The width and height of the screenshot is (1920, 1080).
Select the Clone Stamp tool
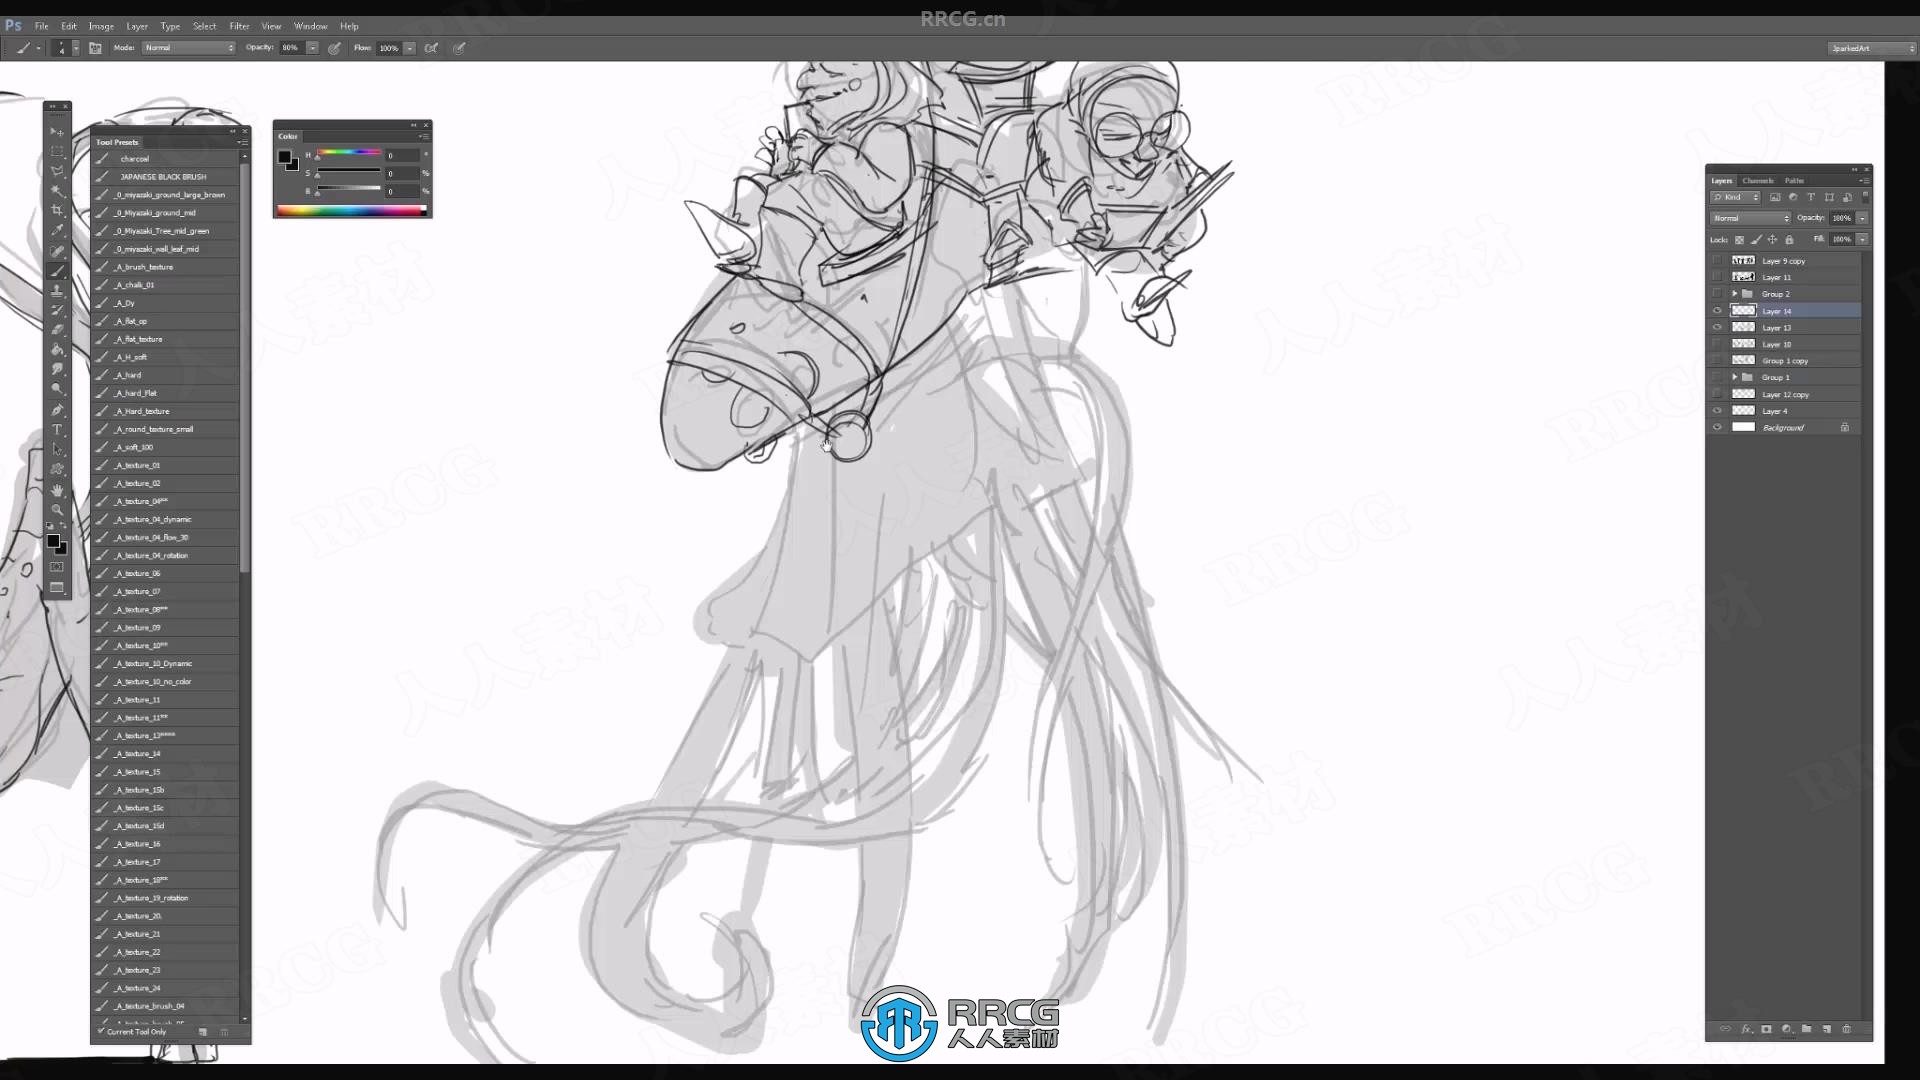[57, 291]
